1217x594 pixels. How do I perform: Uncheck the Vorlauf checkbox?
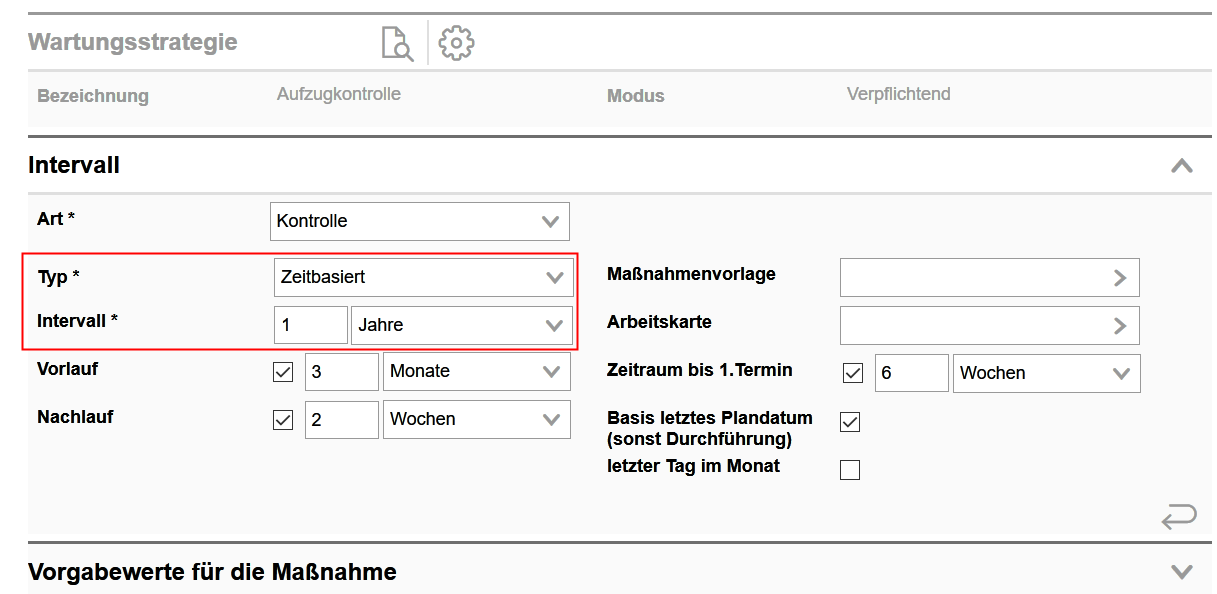click(x=283, y=372)
